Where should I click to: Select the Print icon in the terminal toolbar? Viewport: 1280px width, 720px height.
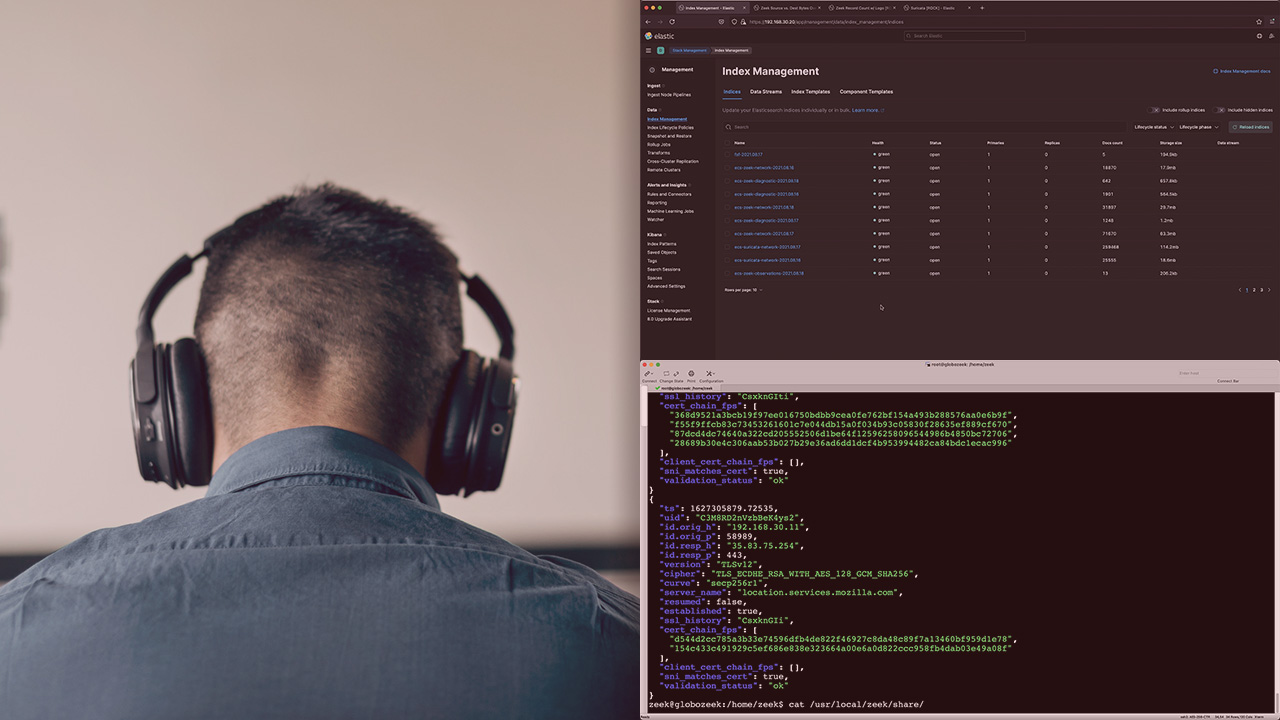pyautogui.click(x=691, y=373)
